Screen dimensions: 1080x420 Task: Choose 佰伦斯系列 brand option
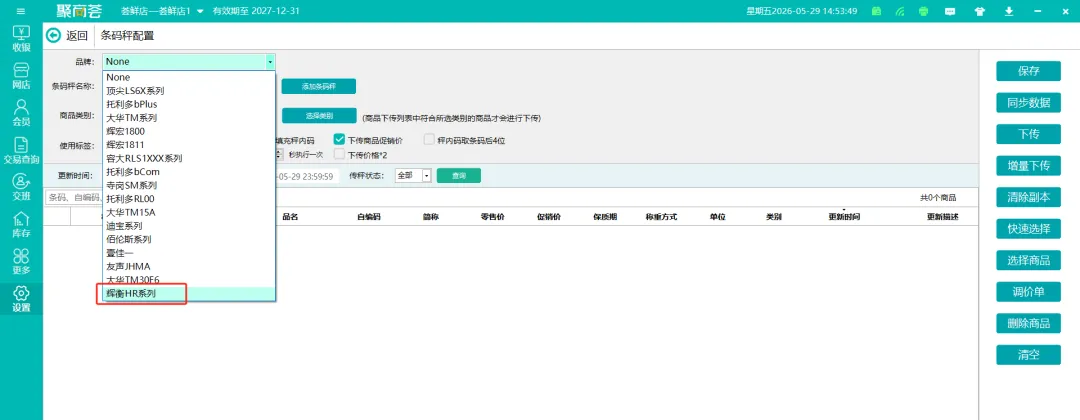(x=189, y=239)
